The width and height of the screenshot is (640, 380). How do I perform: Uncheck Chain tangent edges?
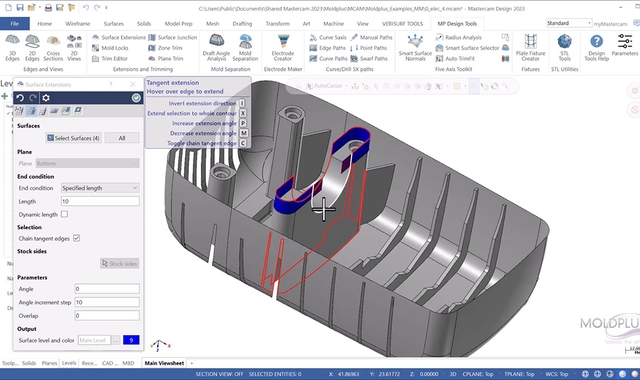coord(76,238)
